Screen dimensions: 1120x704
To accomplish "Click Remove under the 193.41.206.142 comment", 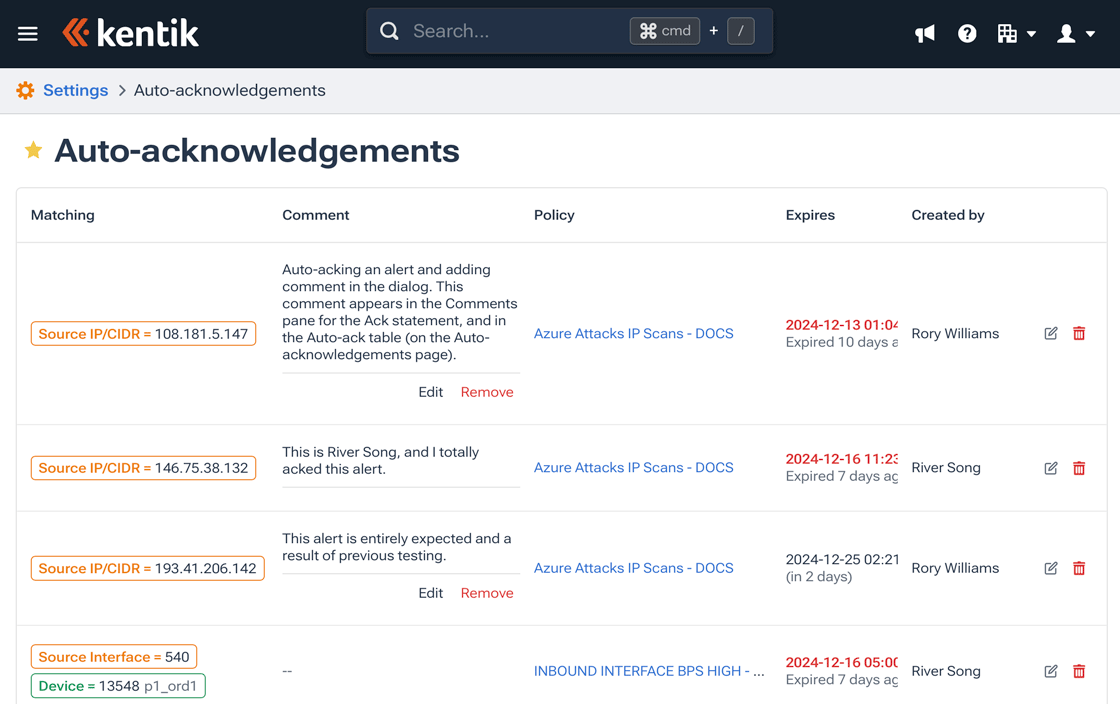I will point(487,593).
